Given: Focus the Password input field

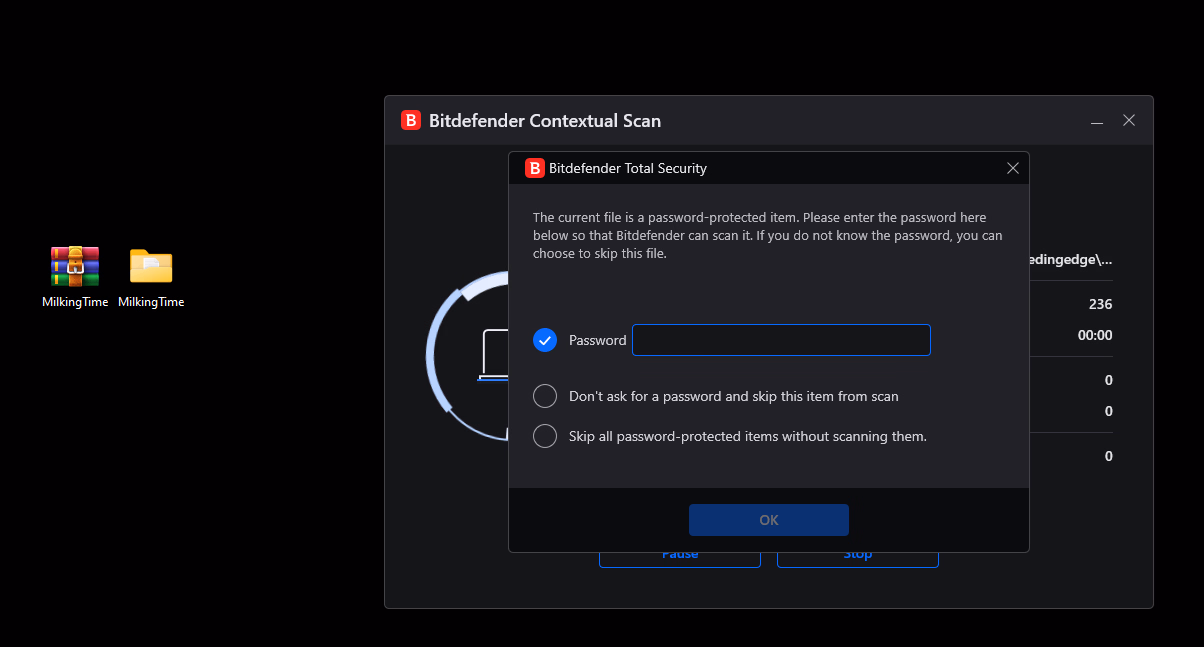Looking at the screenshot, I should click(781, 340).
